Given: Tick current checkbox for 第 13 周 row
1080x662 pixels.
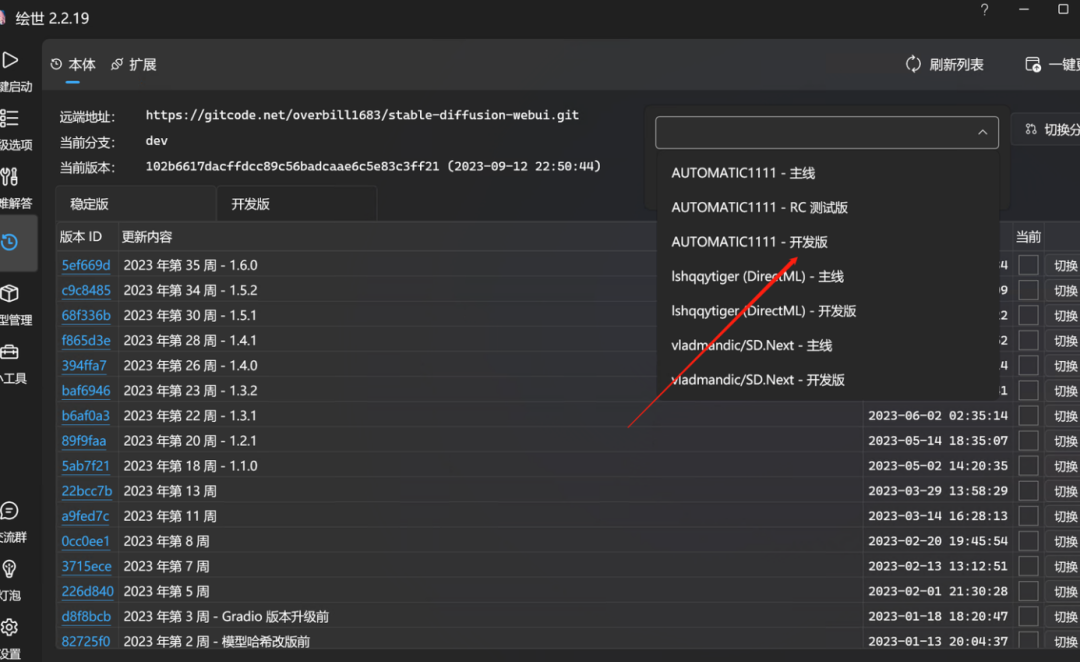Looking at the screenshot, I should (1028, 491).
